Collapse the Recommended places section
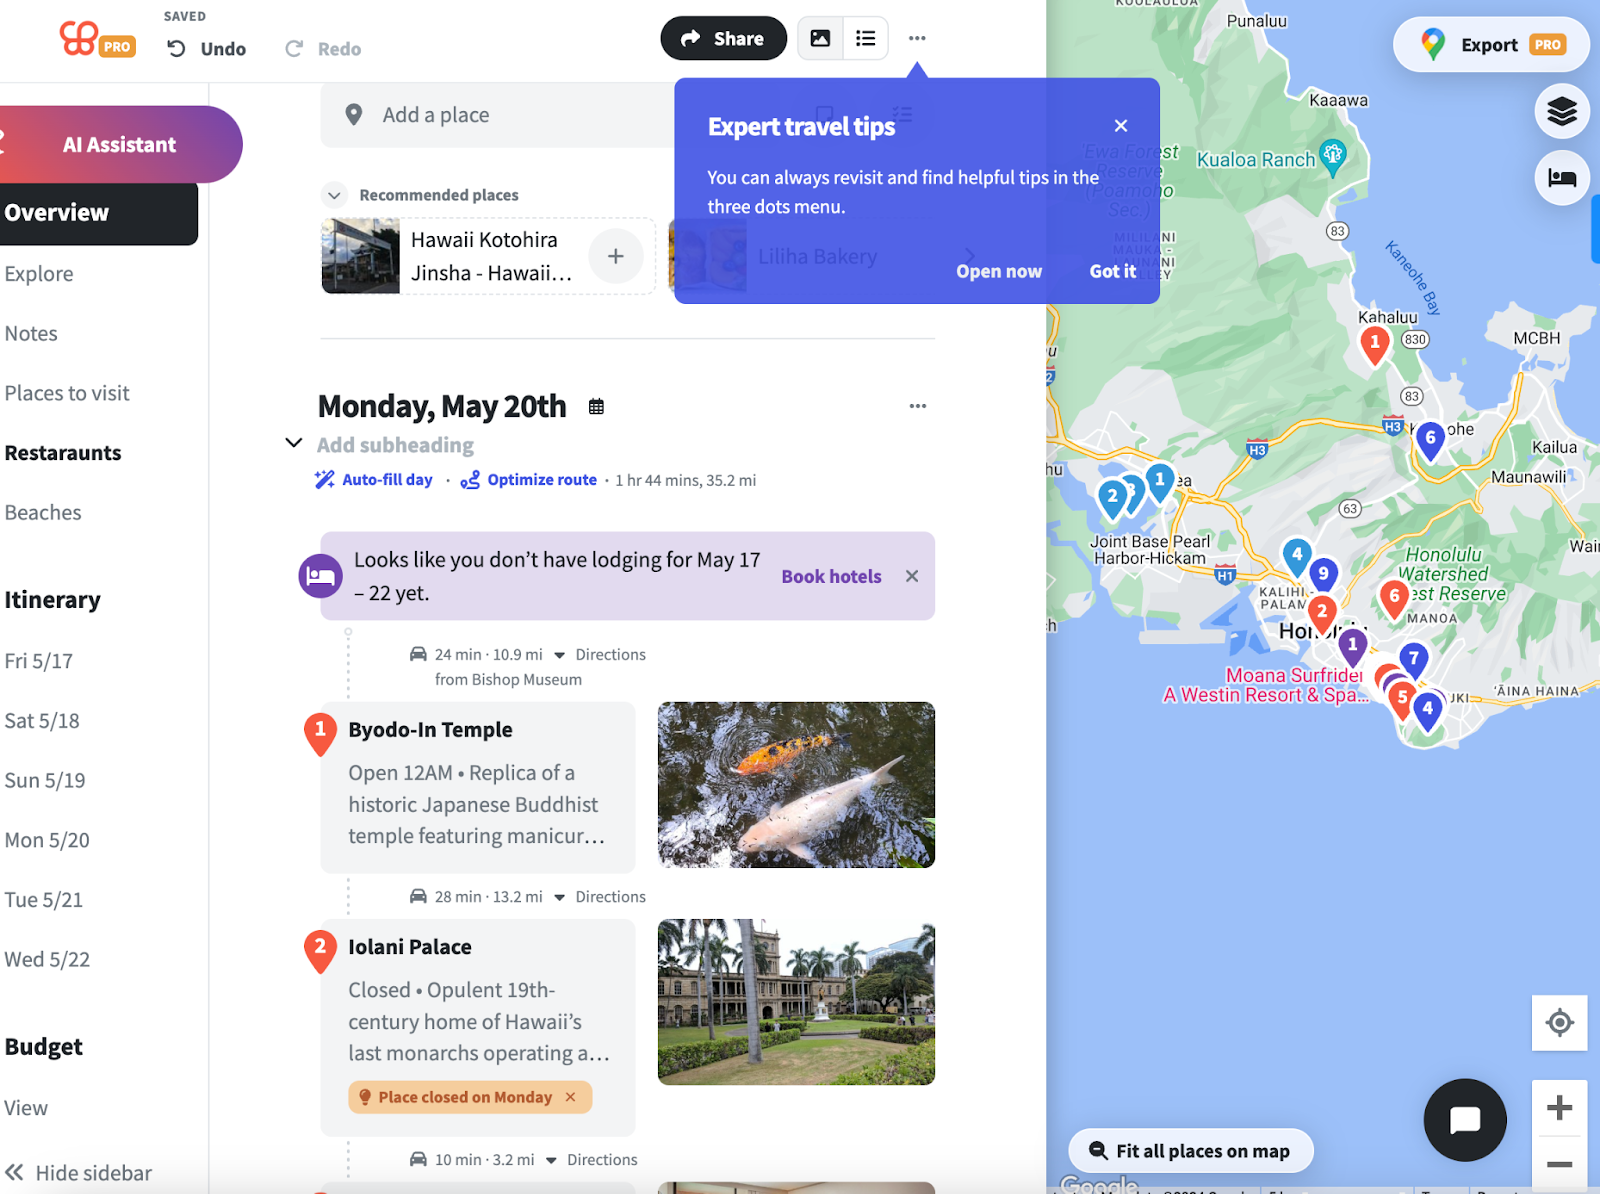The width and height of the screenshot is (1600, 1194). click(334, 194)
